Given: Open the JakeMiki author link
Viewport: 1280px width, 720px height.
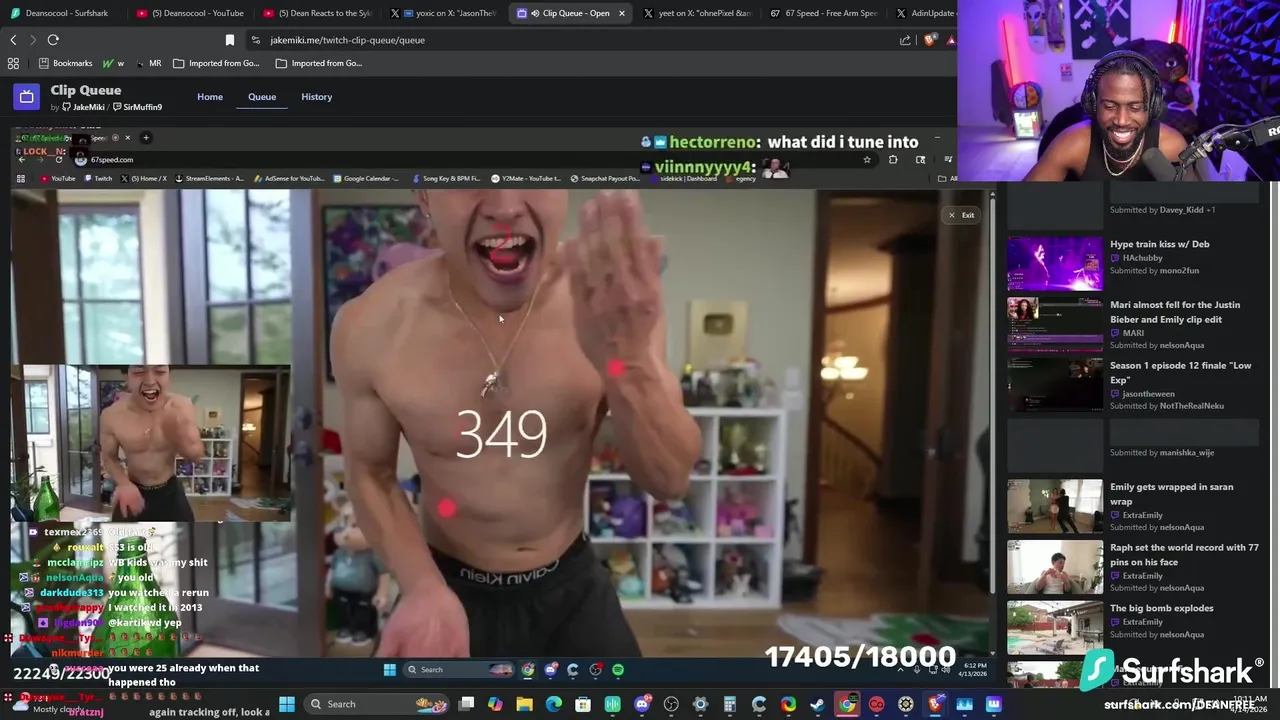Looking at the screenshot, I should click(x=83, y=107).
